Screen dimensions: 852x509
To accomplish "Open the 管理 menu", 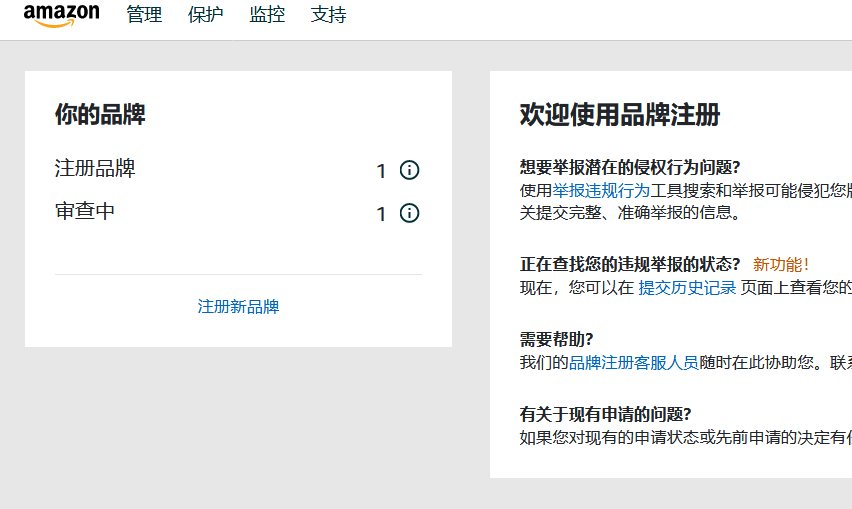I will coord(144,15).
